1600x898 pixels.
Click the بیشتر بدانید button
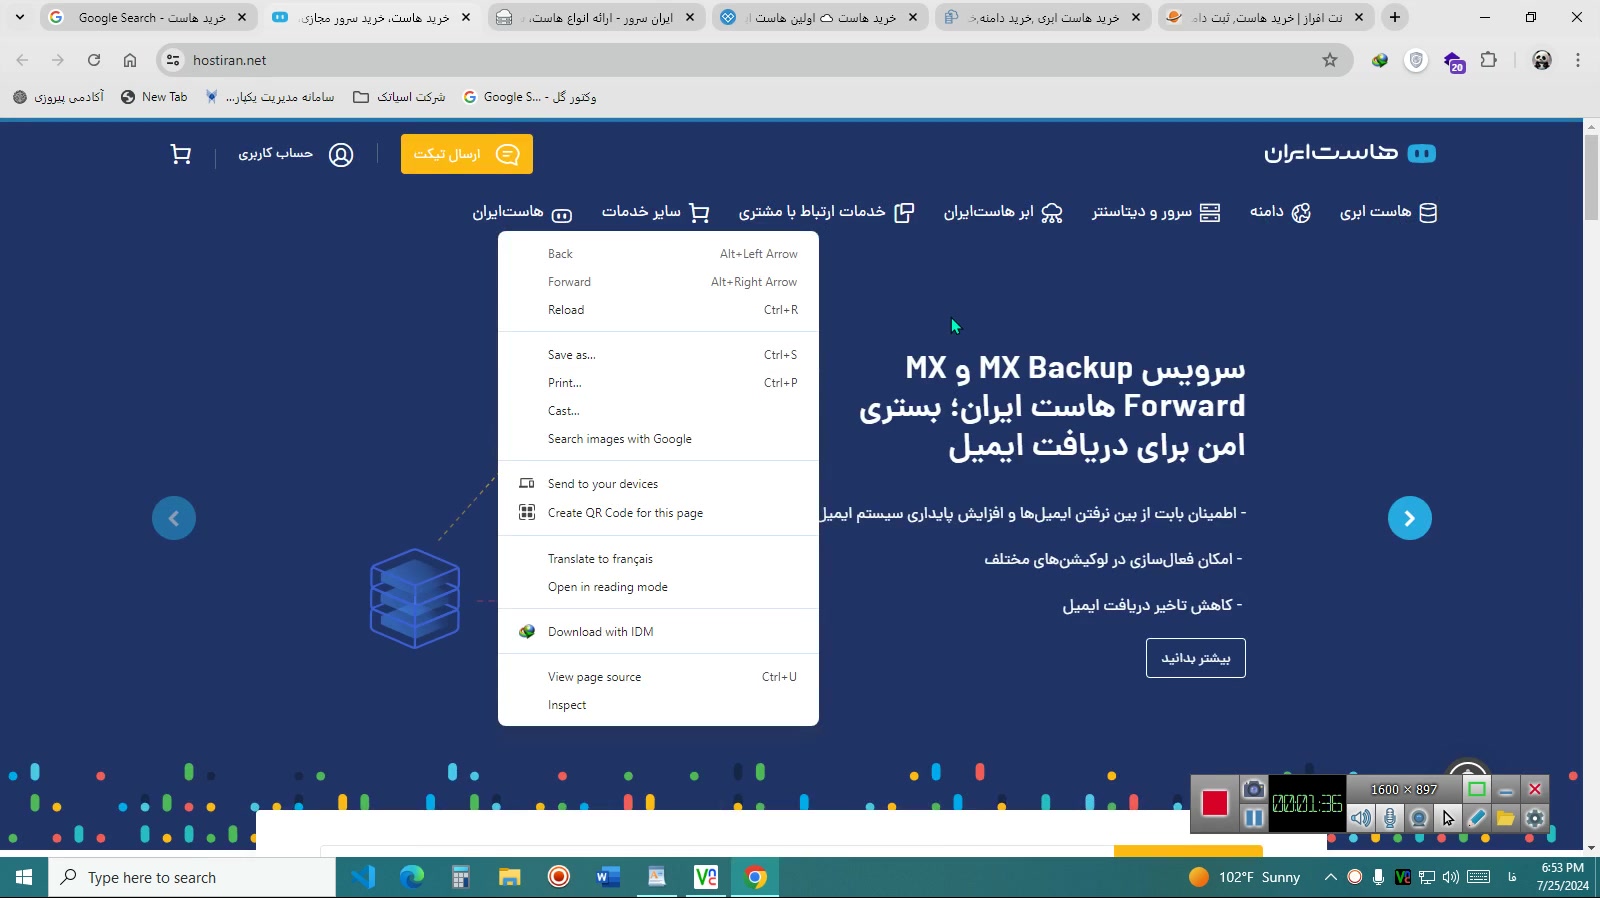pyautogui.click(x=1196, y=658)
